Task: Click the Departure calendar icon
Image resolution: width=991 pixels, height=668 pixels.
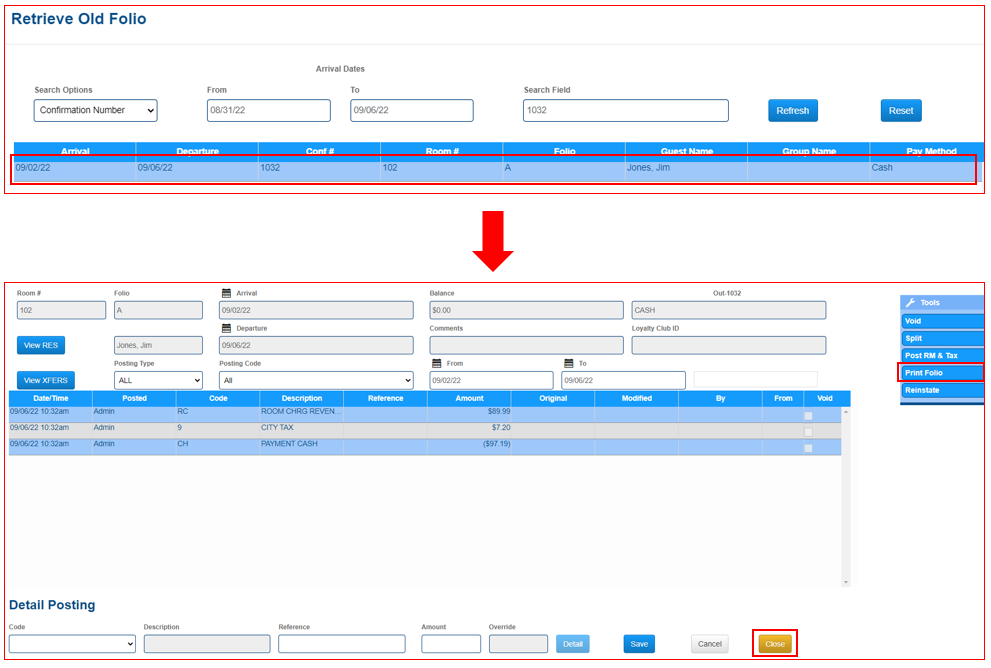Action: [x=227, y=328]
